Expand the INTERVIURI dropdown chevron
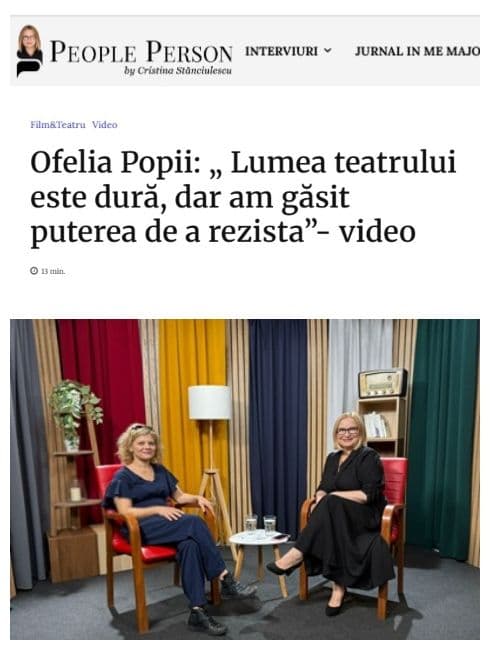This screenshot has width=490, height=650. click(x=327, y=51)
